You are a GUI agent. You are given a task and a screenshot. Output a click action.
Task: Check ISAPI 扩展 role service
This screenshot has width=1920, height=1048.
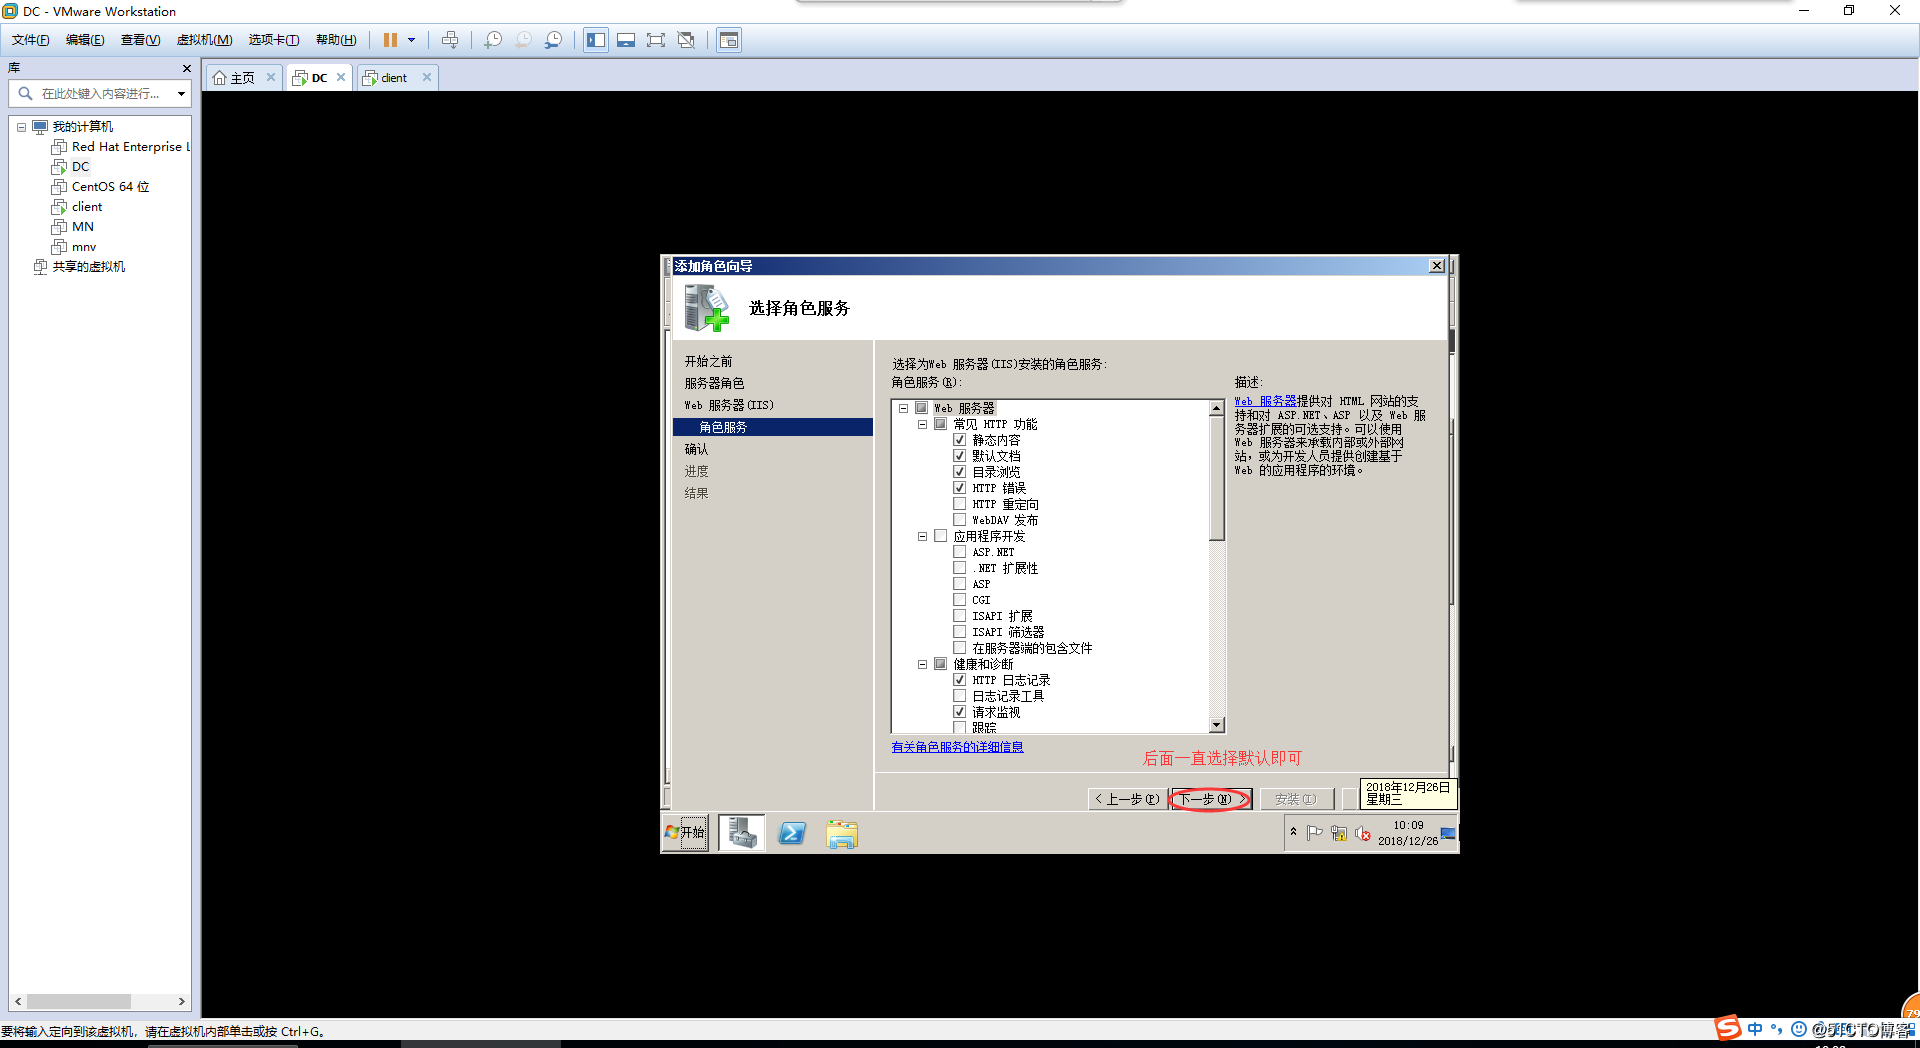point(959,616)
